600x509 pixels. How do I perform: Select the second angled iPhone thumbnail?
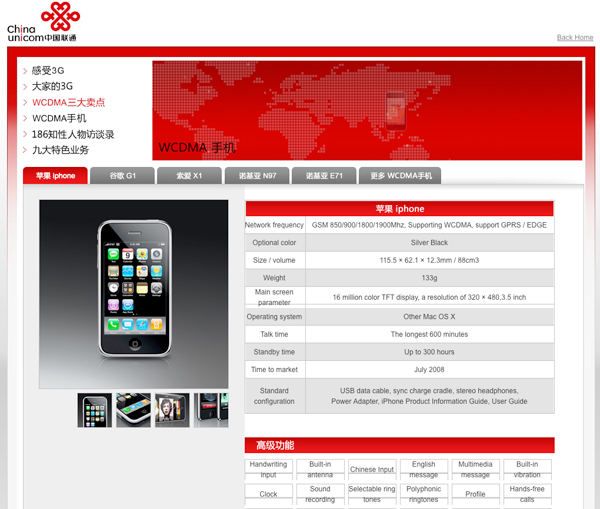click(x=134, y=410)
